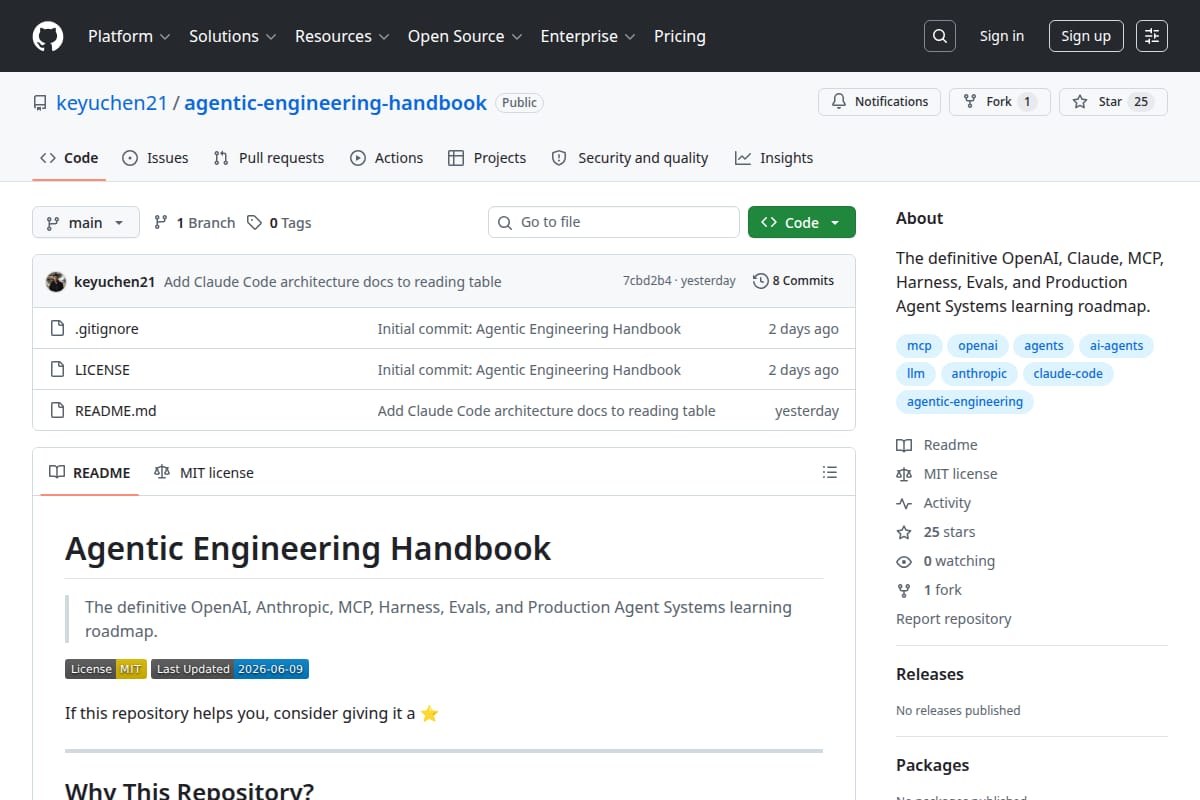Open the Code tab
1200x800 pixels.
[69, 158]
